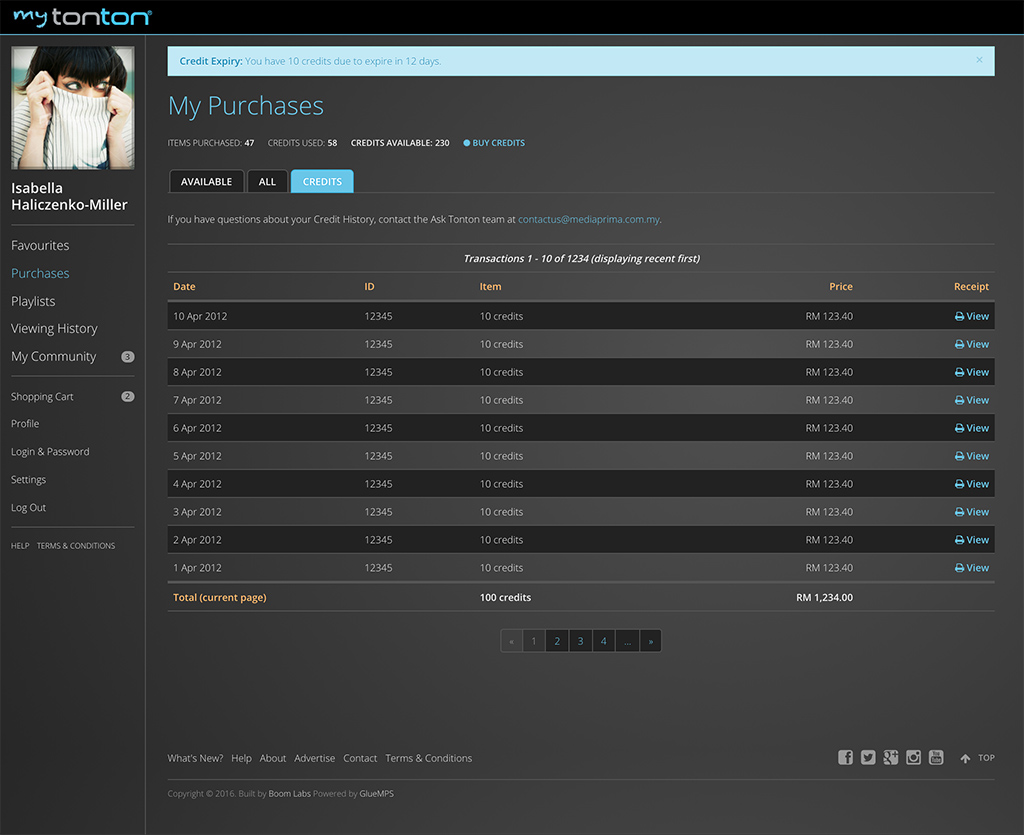
Task: Open Favourites in the sidebar
Action: tap(40, 245)
